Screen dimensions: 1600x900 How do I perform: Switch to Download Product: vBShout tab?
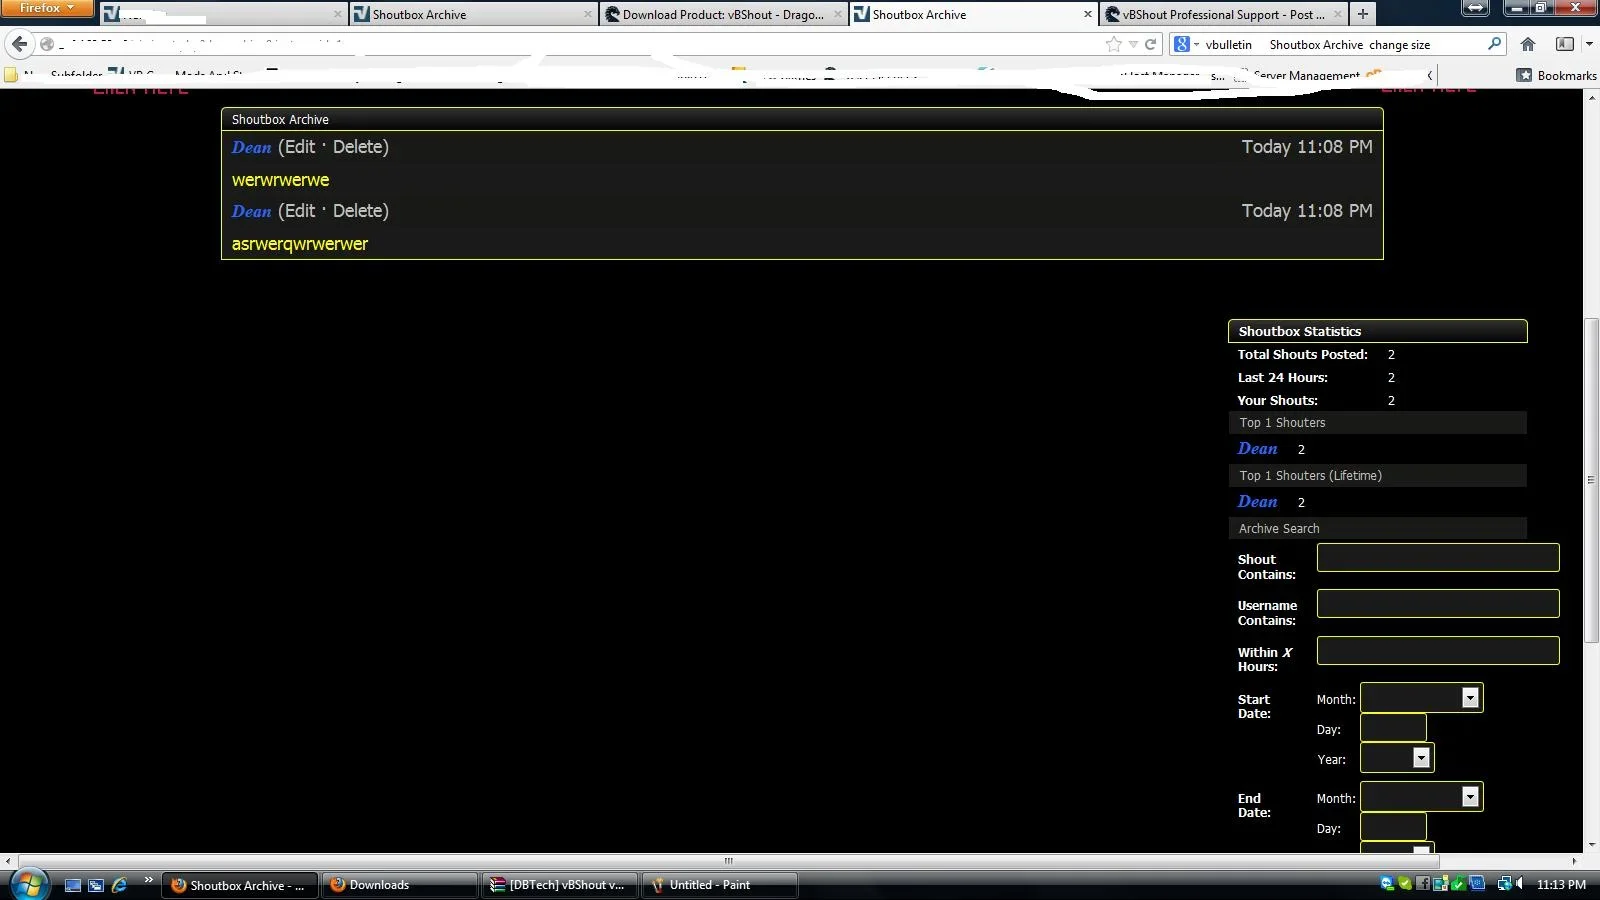[x=723, y=14]
